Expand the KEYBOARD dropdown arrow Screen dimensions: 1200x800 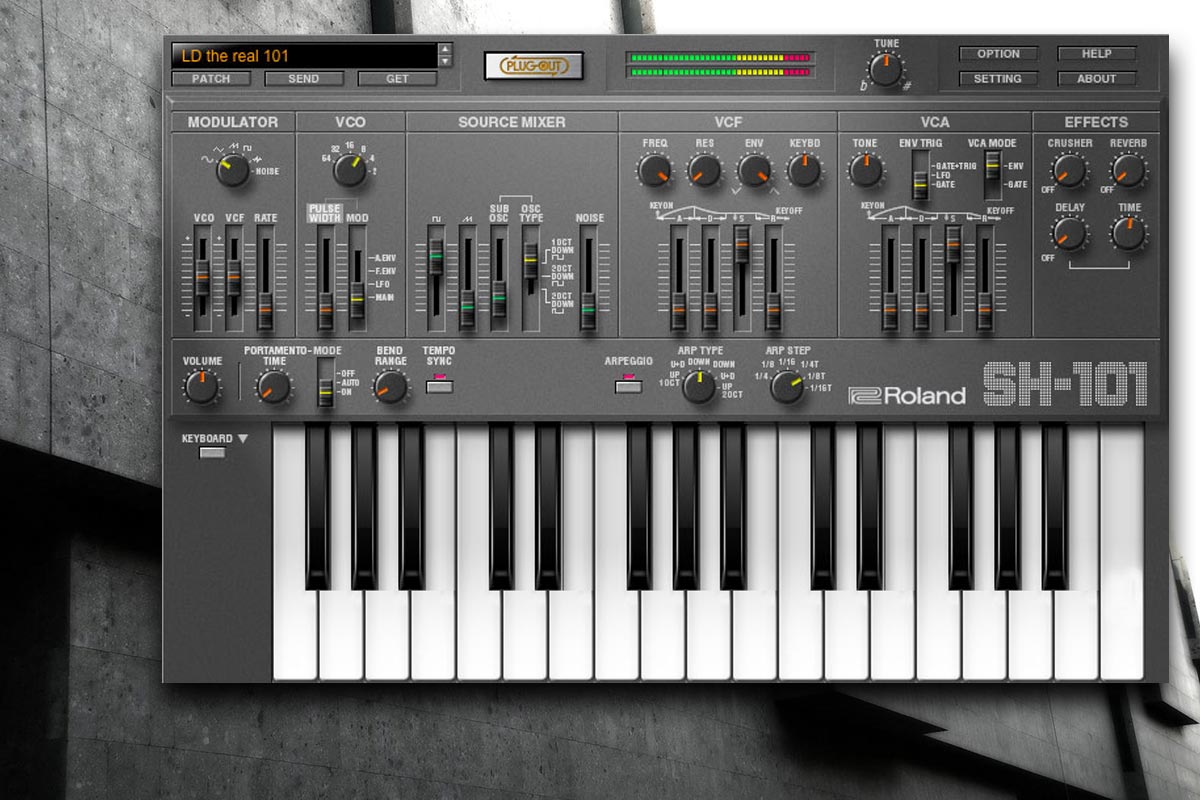click(243, 439)
